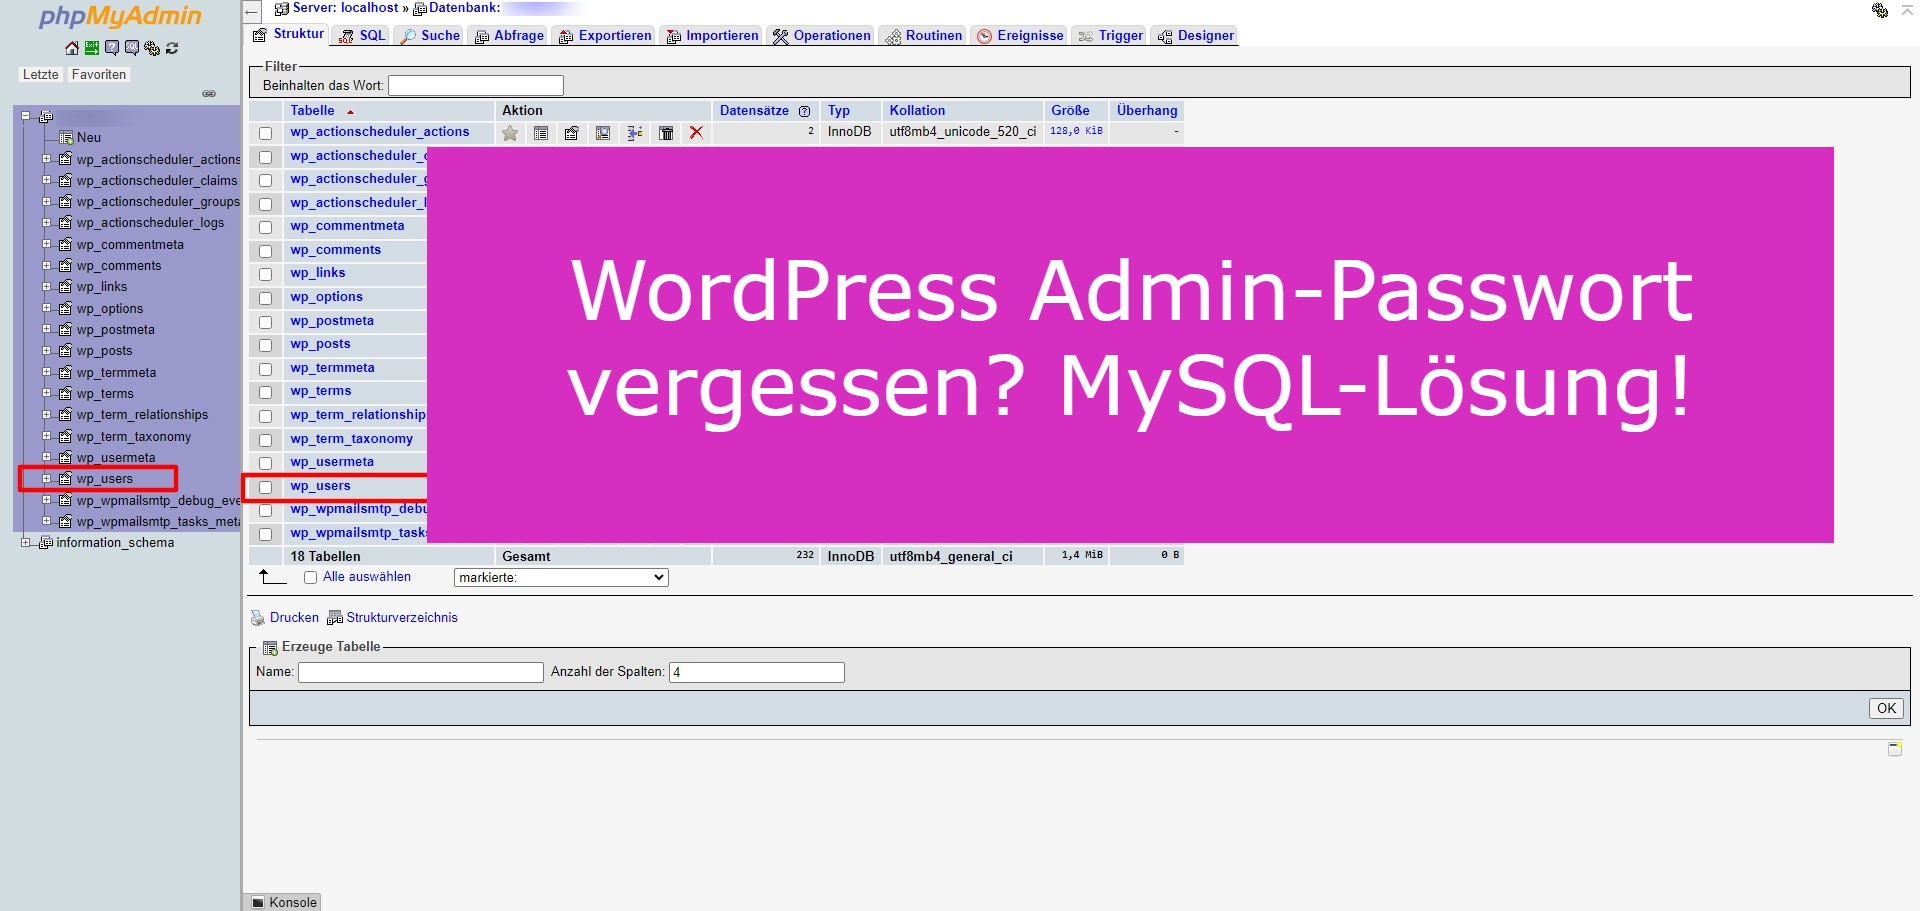Tick the wp_comments row checkbox
This screenshot has height=911, width=1920.
pos(265,251)
